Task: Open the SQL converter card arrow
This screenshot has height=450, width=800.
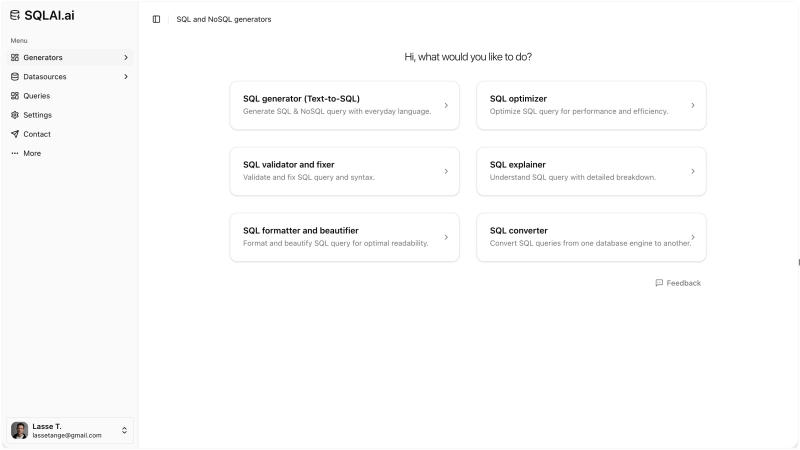Action: (x=693, y=237)
